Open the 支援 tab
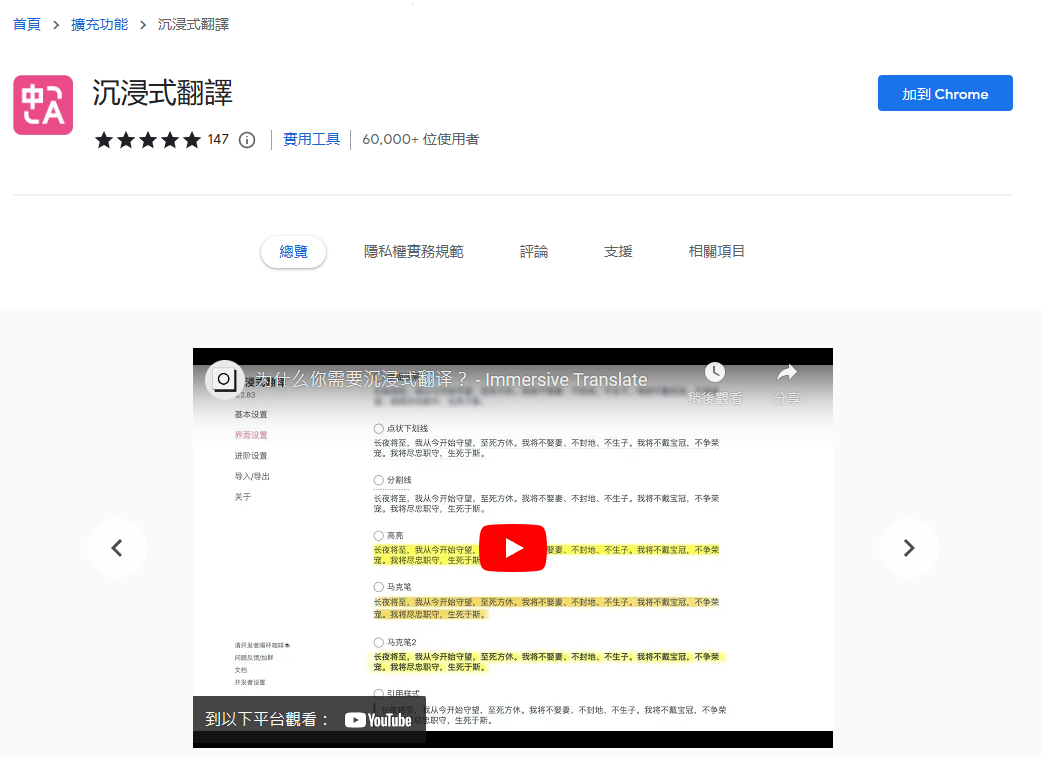Image resolution: width=1041 pixels, height=757 pixels. tap(618, 252)
